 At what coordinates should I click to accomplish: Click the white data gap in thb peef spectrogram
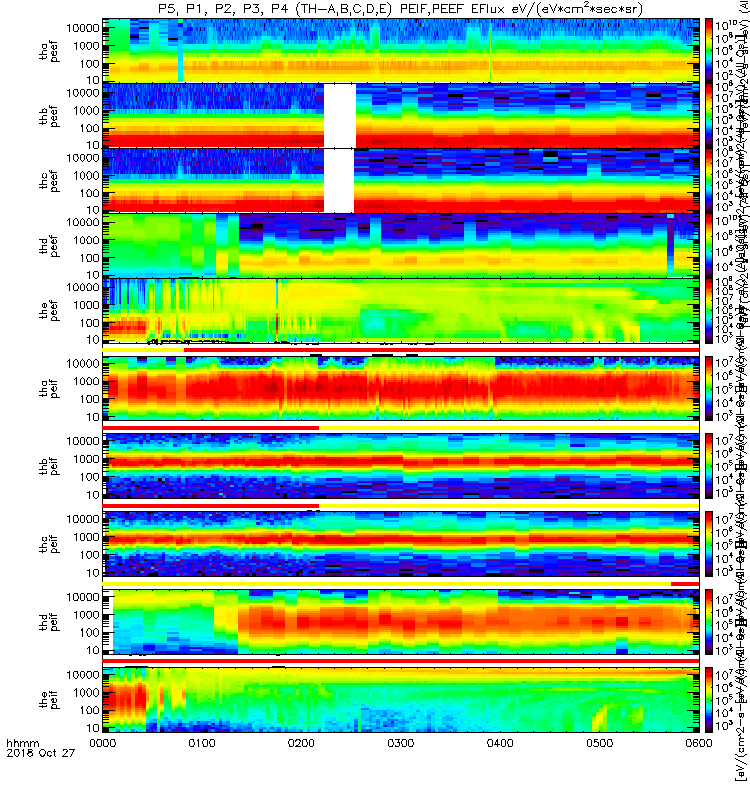click(x=340, y=116)
